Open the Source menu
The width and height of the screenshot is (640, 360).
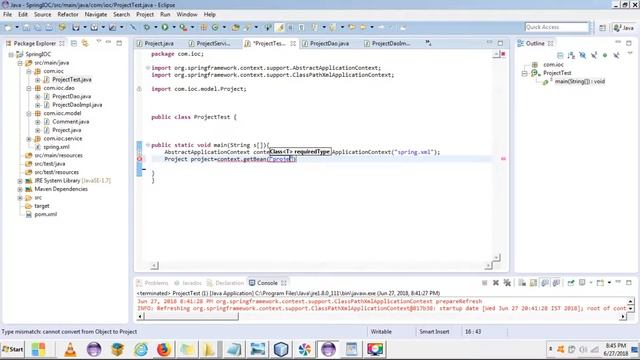point(42,14)
